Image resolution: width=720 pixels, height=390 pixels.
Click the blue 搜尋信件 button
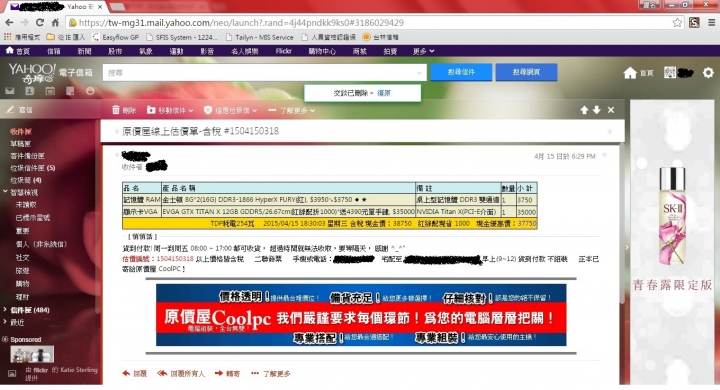pos(461,72)
